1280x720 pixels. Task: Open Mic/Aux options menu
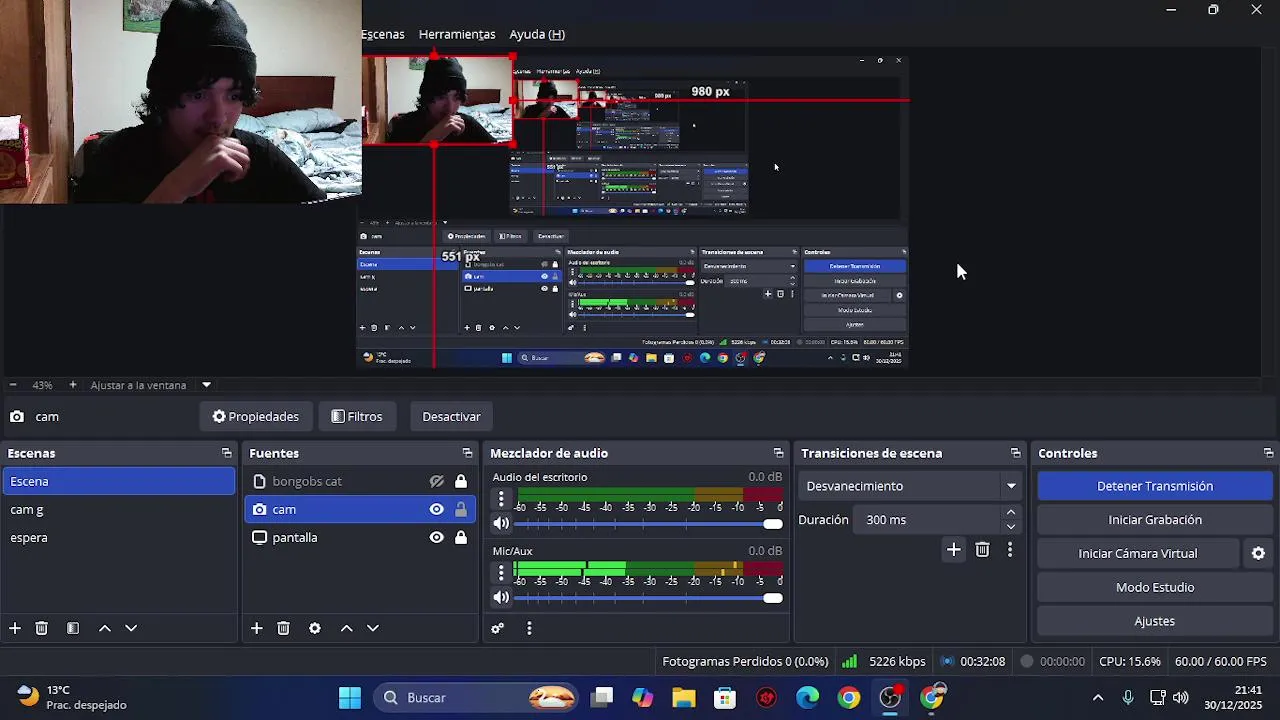[501, 572]
